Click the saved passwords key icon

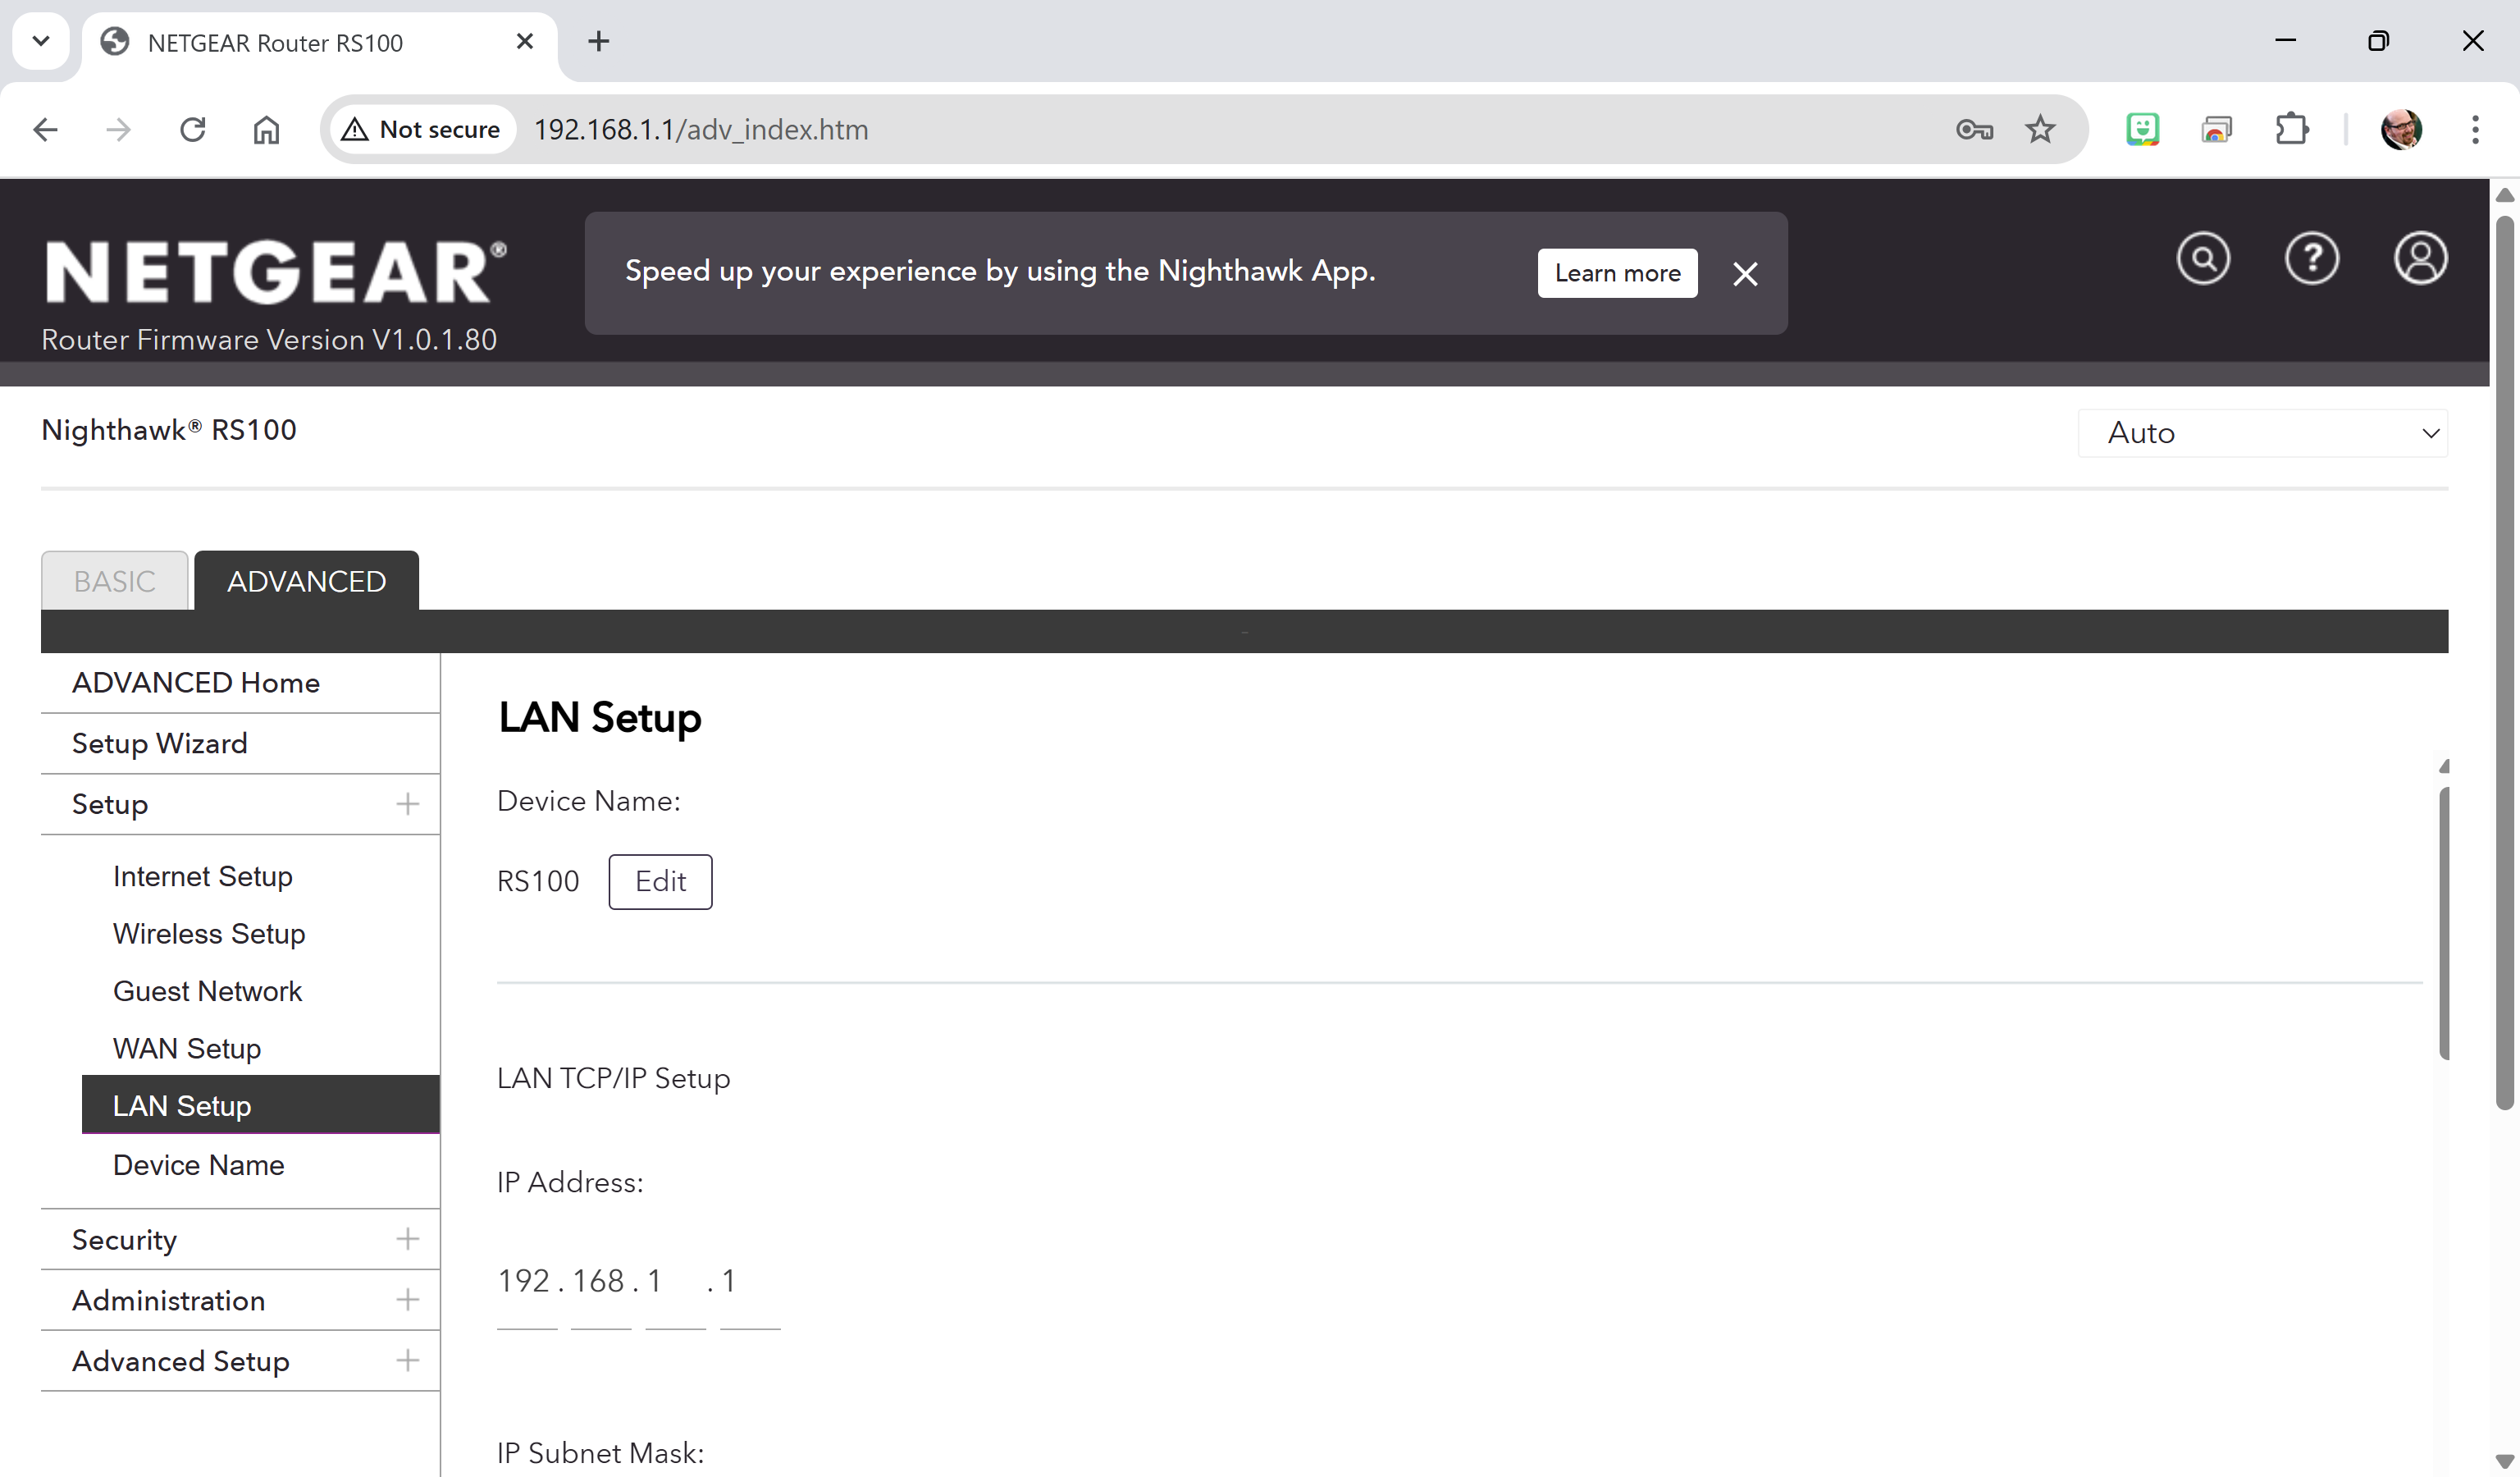pos(1974,130)
